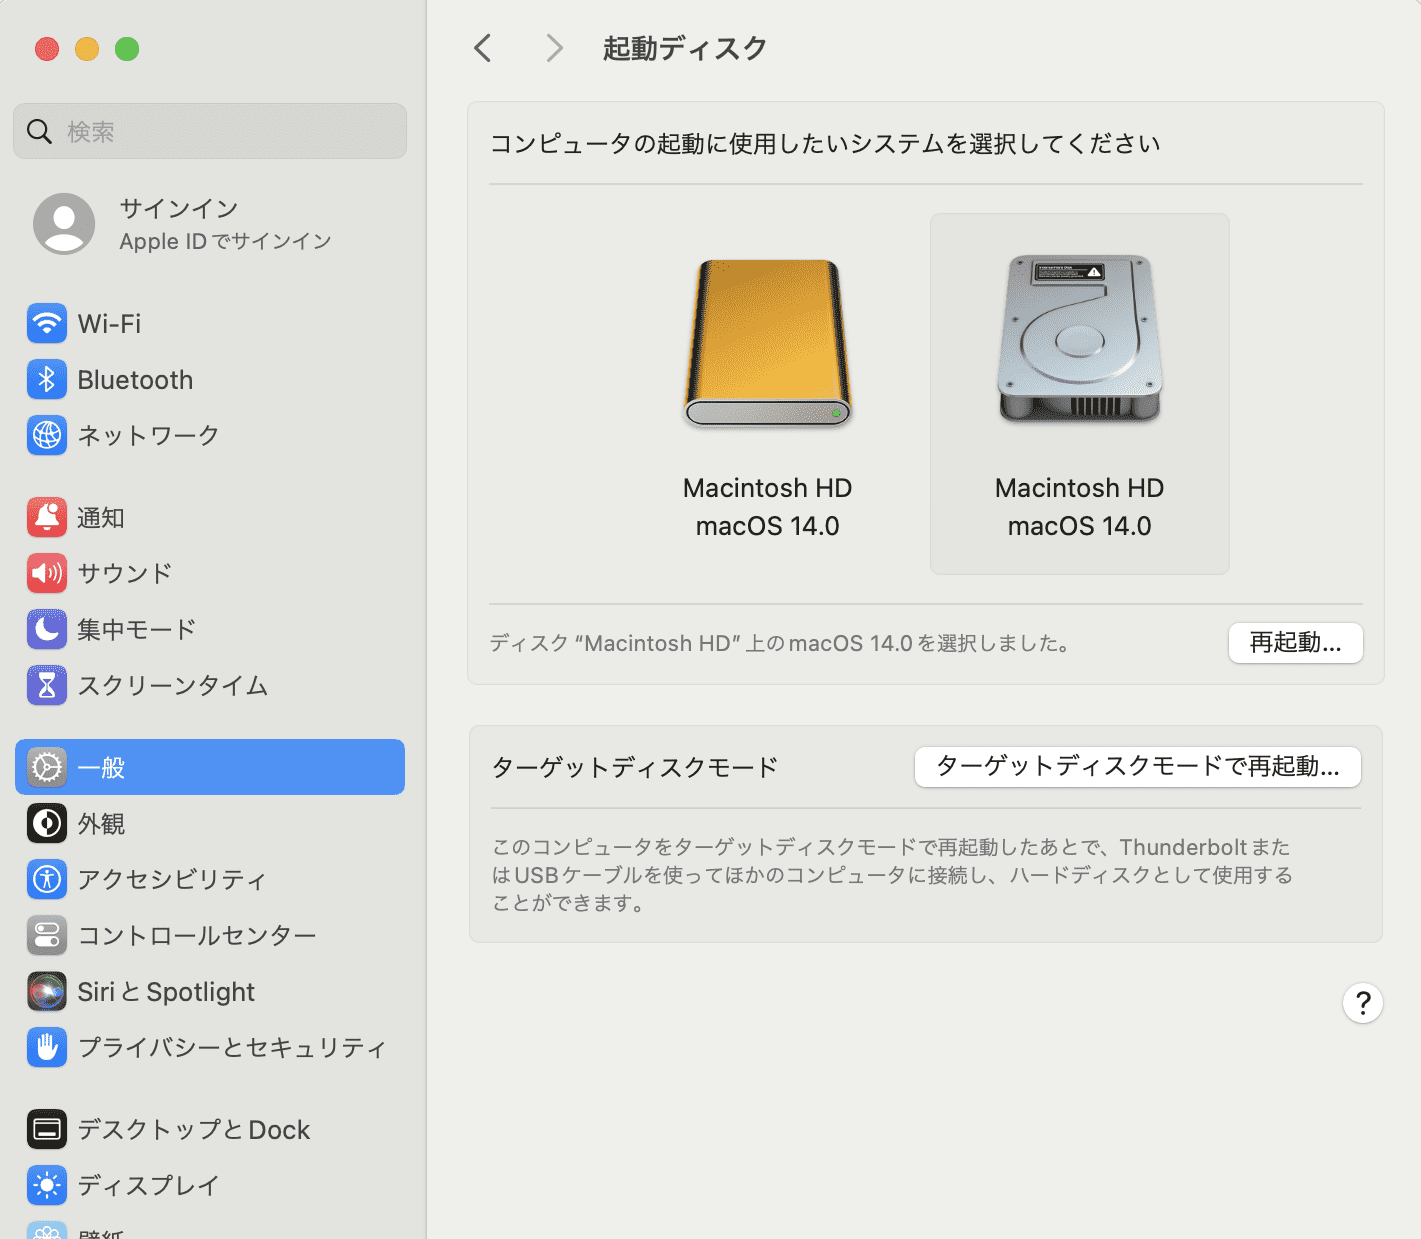Open 通知 bell icon
This screenshot has height=1239, width=1421.
click(47, 518)
